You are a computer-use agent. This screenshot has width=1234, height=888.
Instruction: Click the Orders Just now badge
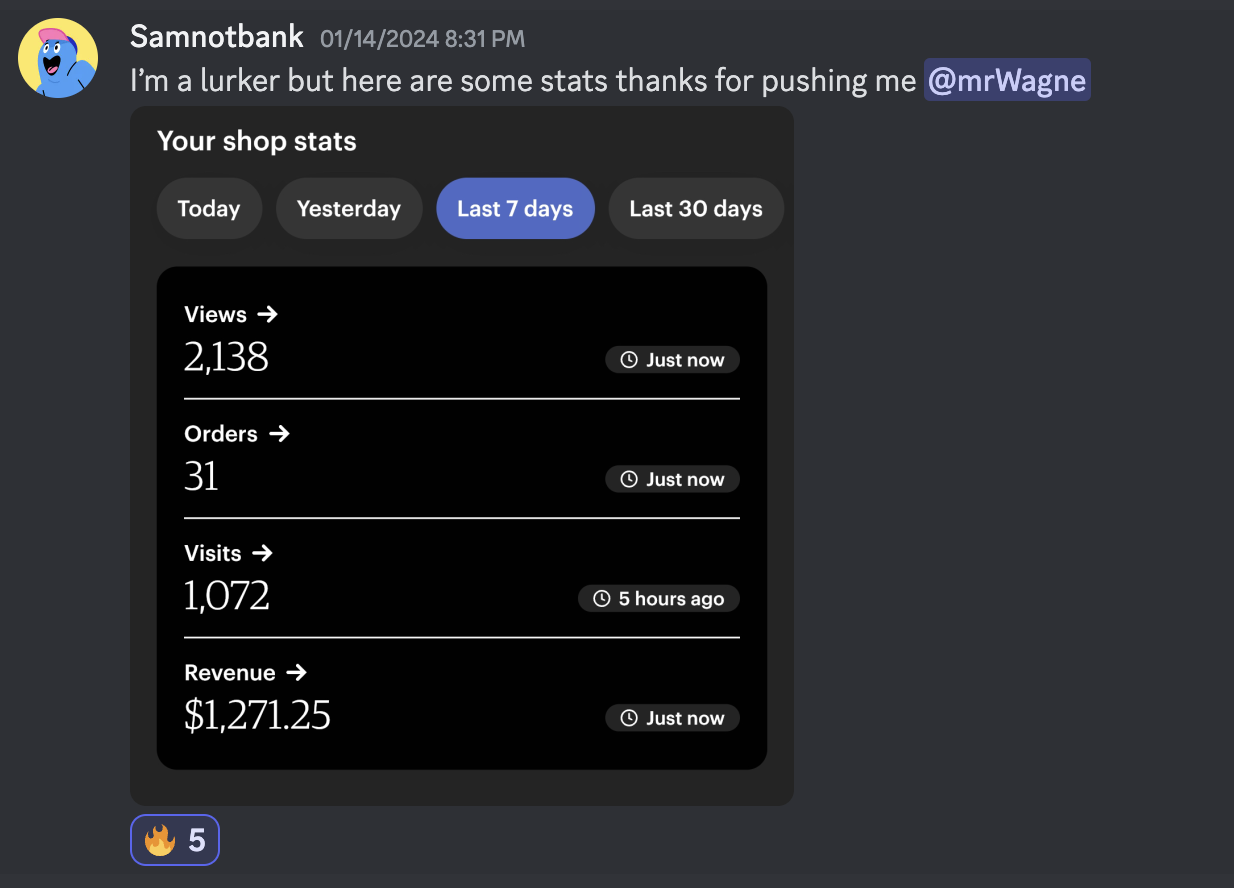click(672, 479)
